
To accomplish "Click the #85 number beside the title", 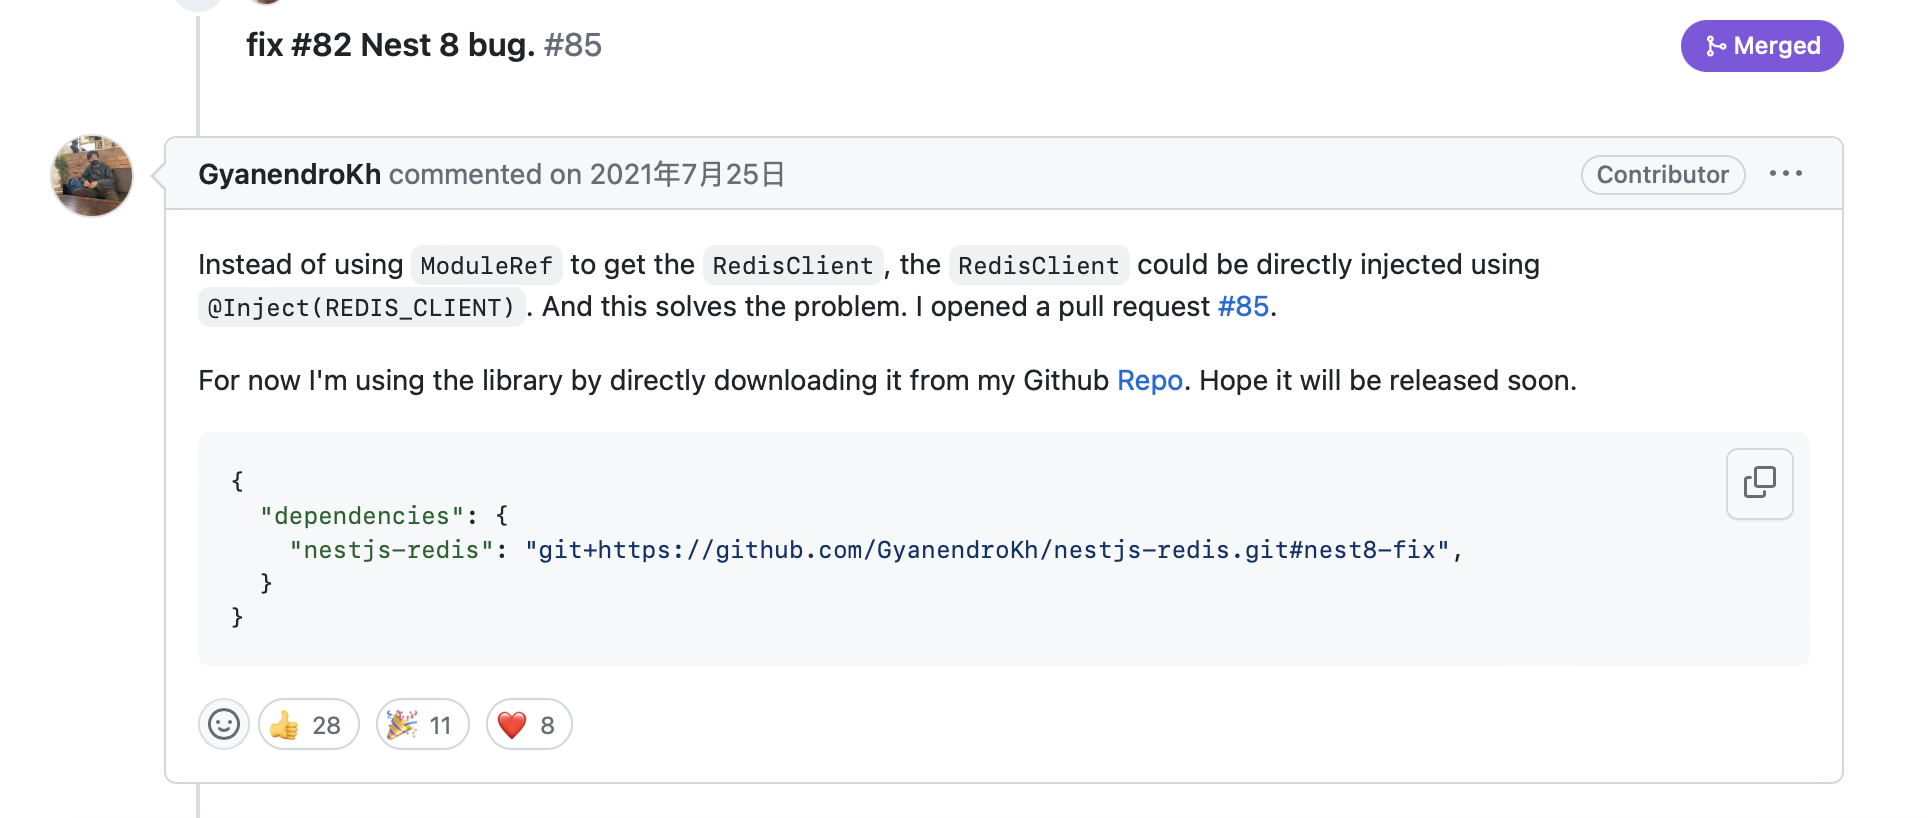I will click(x=573, y=45).
